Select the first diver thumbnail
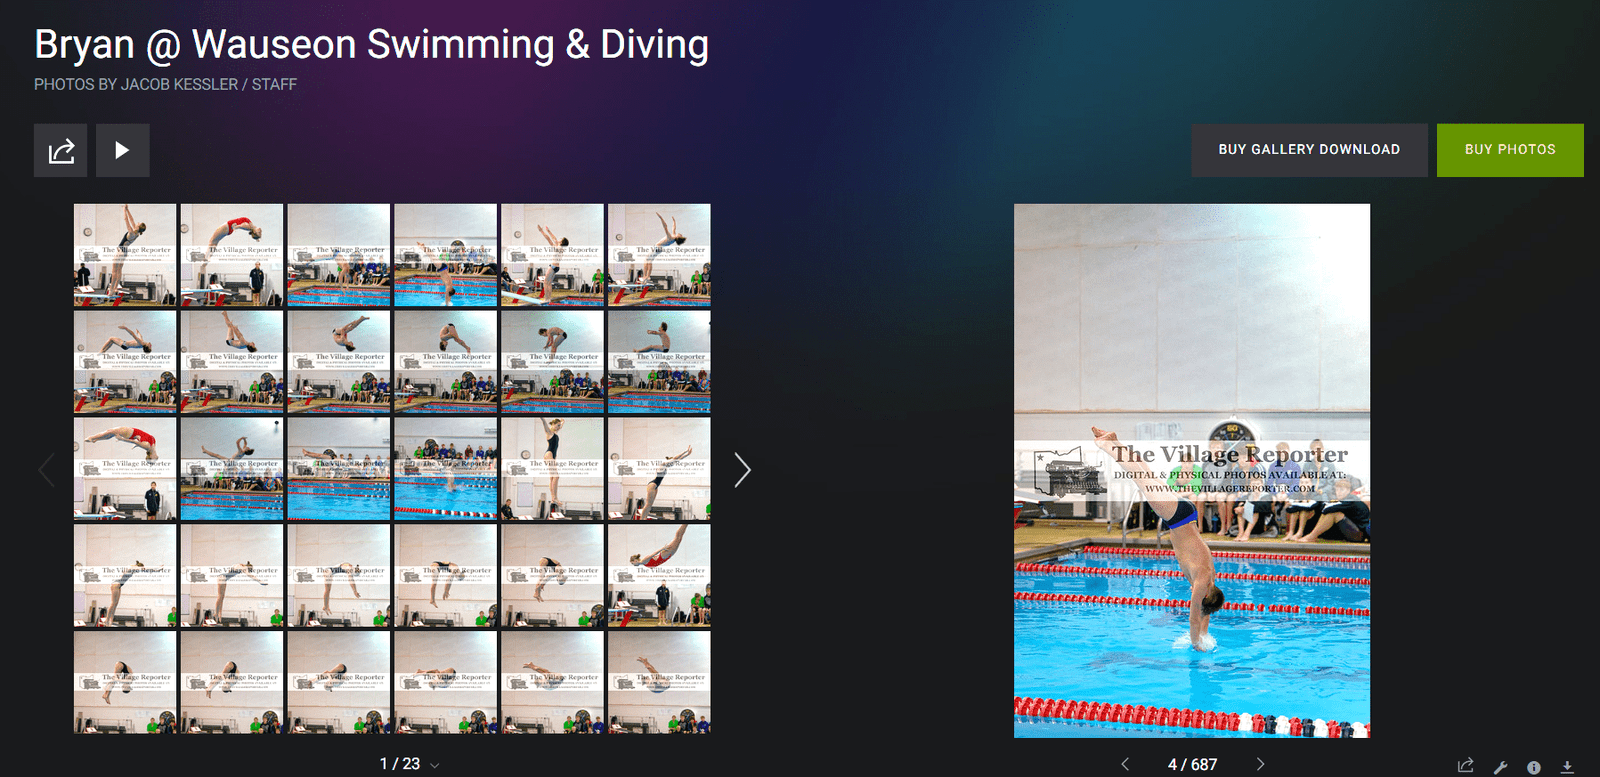1600x777 pixels. click(x=125, y=255)
